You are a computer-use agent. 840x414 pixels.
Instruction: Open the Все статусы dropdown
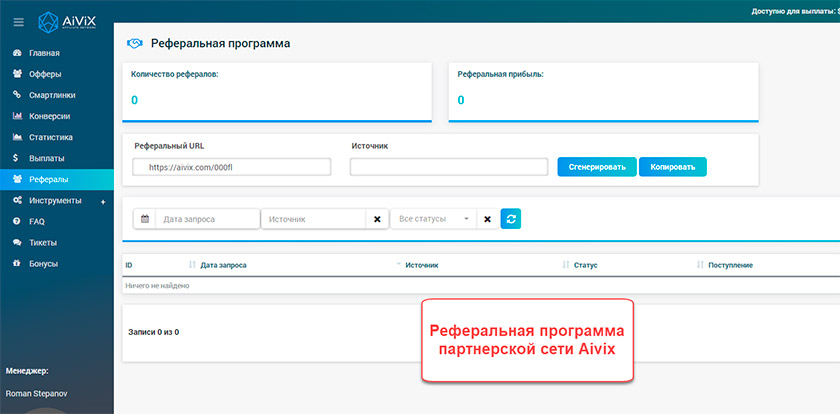433,219
